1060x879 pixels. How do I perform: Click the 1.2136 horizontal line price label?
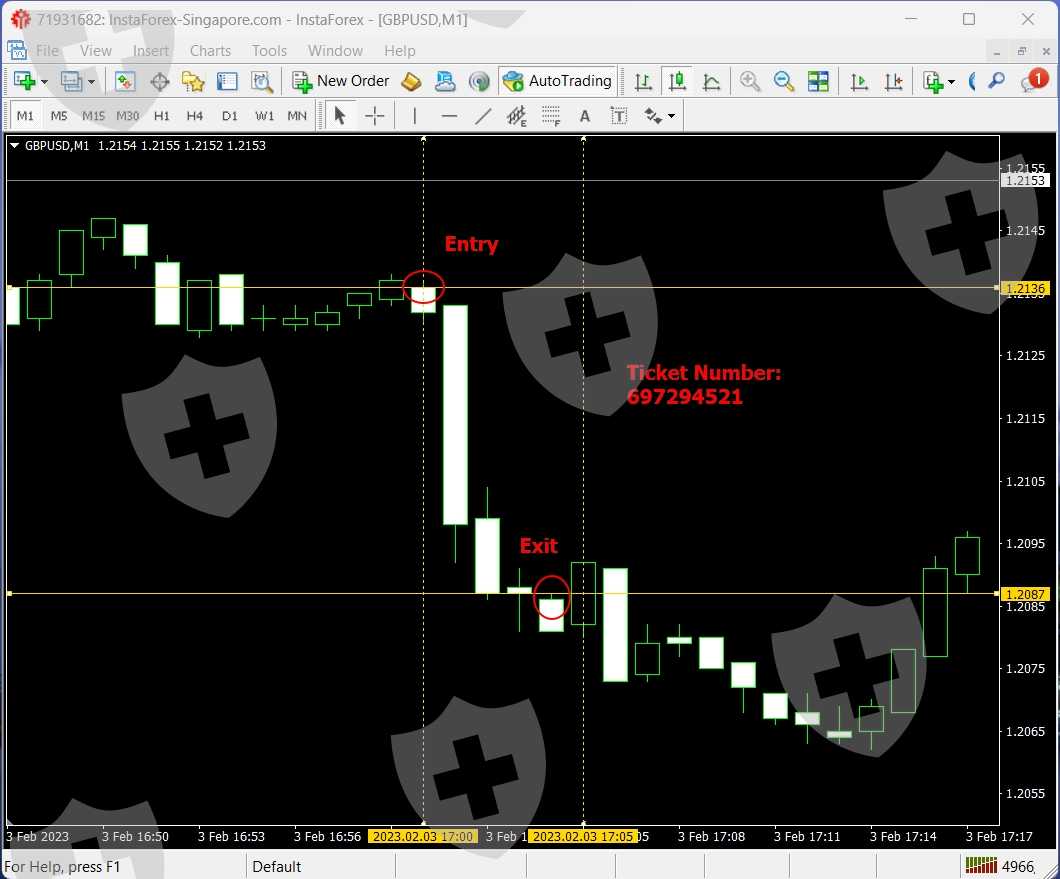(1026, 288)
